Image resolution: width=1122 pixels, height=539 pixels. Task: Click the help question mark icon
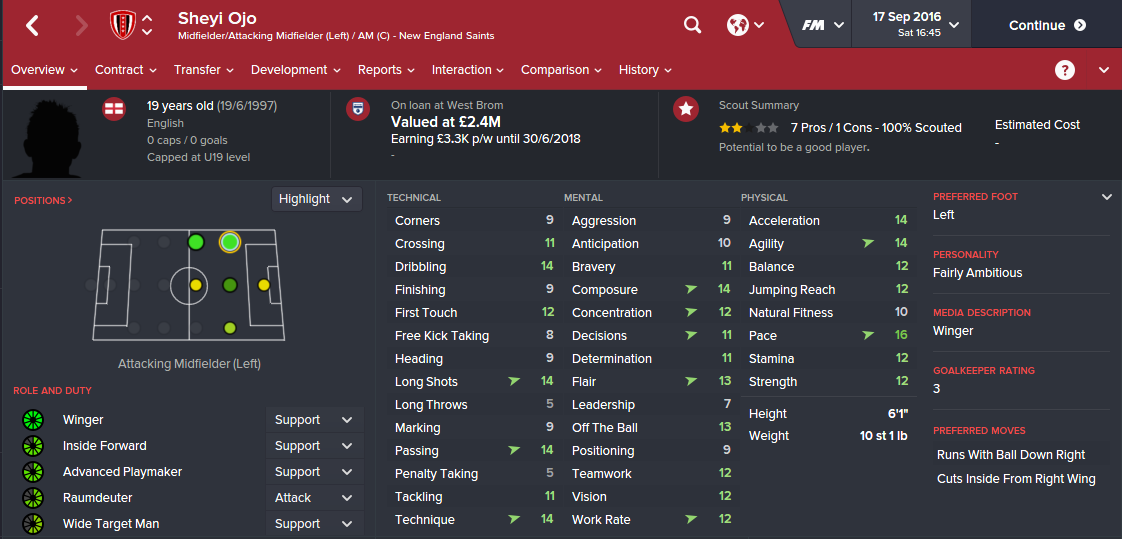click(1065, 70)
